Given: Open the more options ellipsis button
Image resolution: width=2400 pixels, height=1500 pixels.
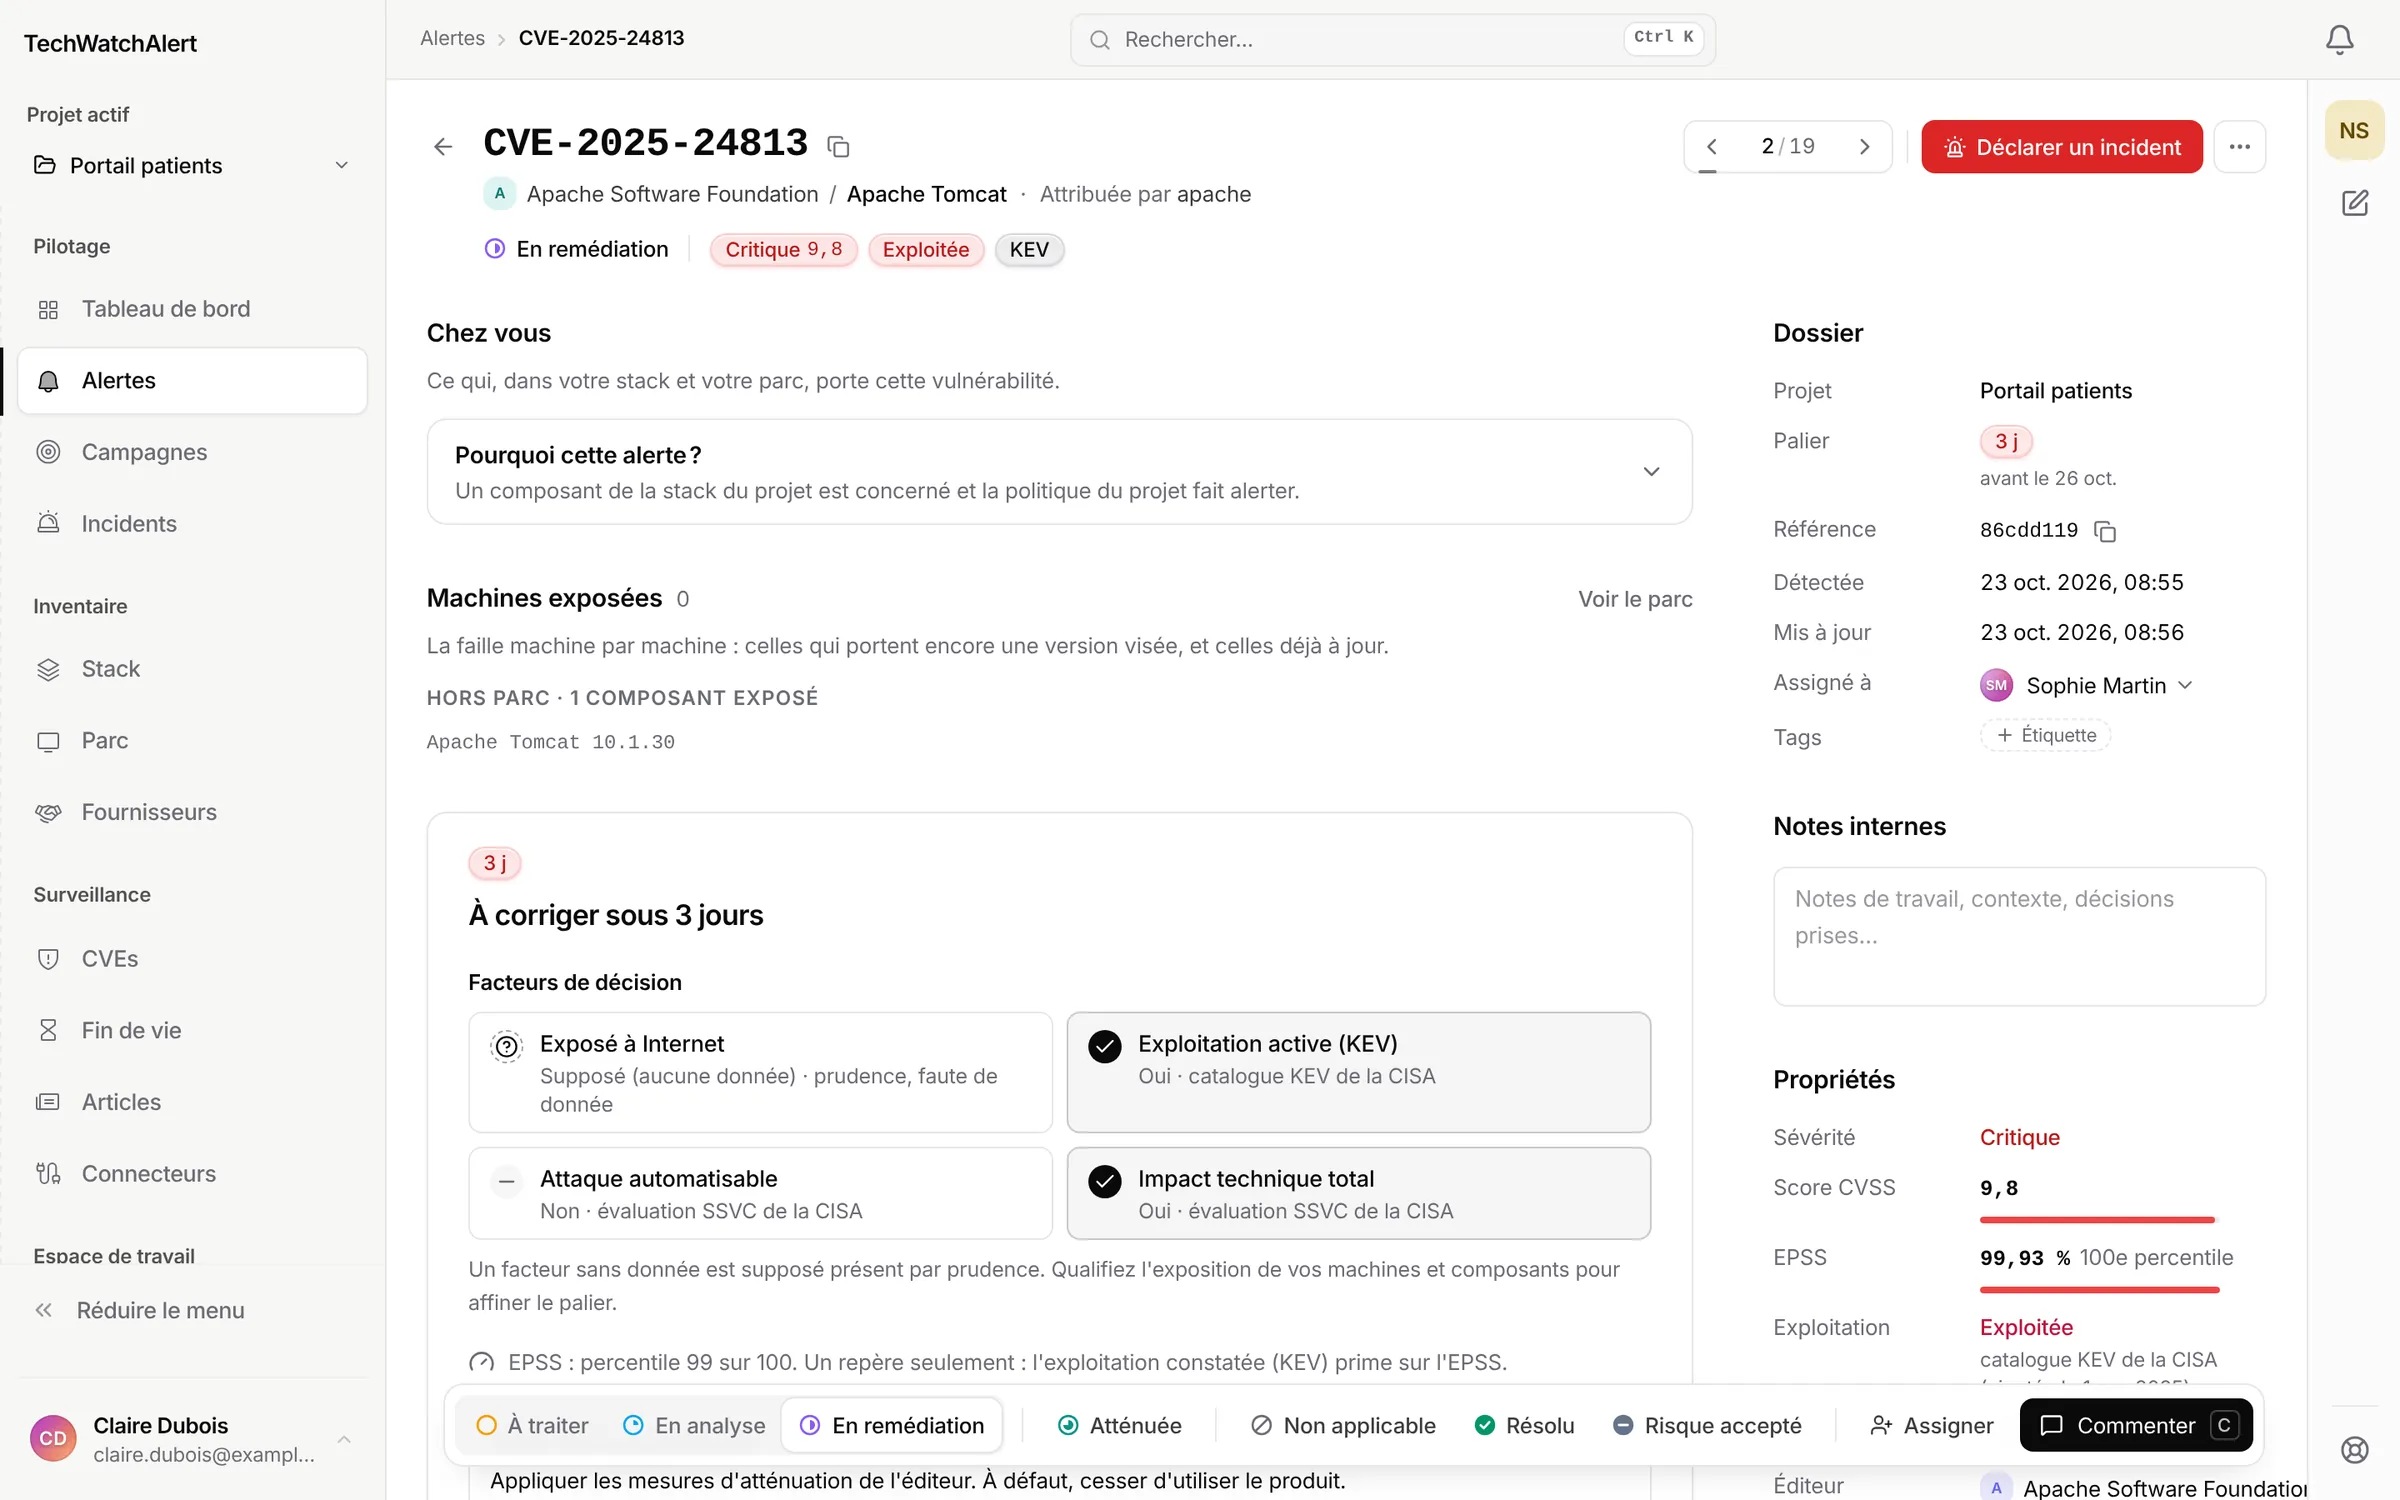Looking at the screenshot, I should coord(2239,147).
